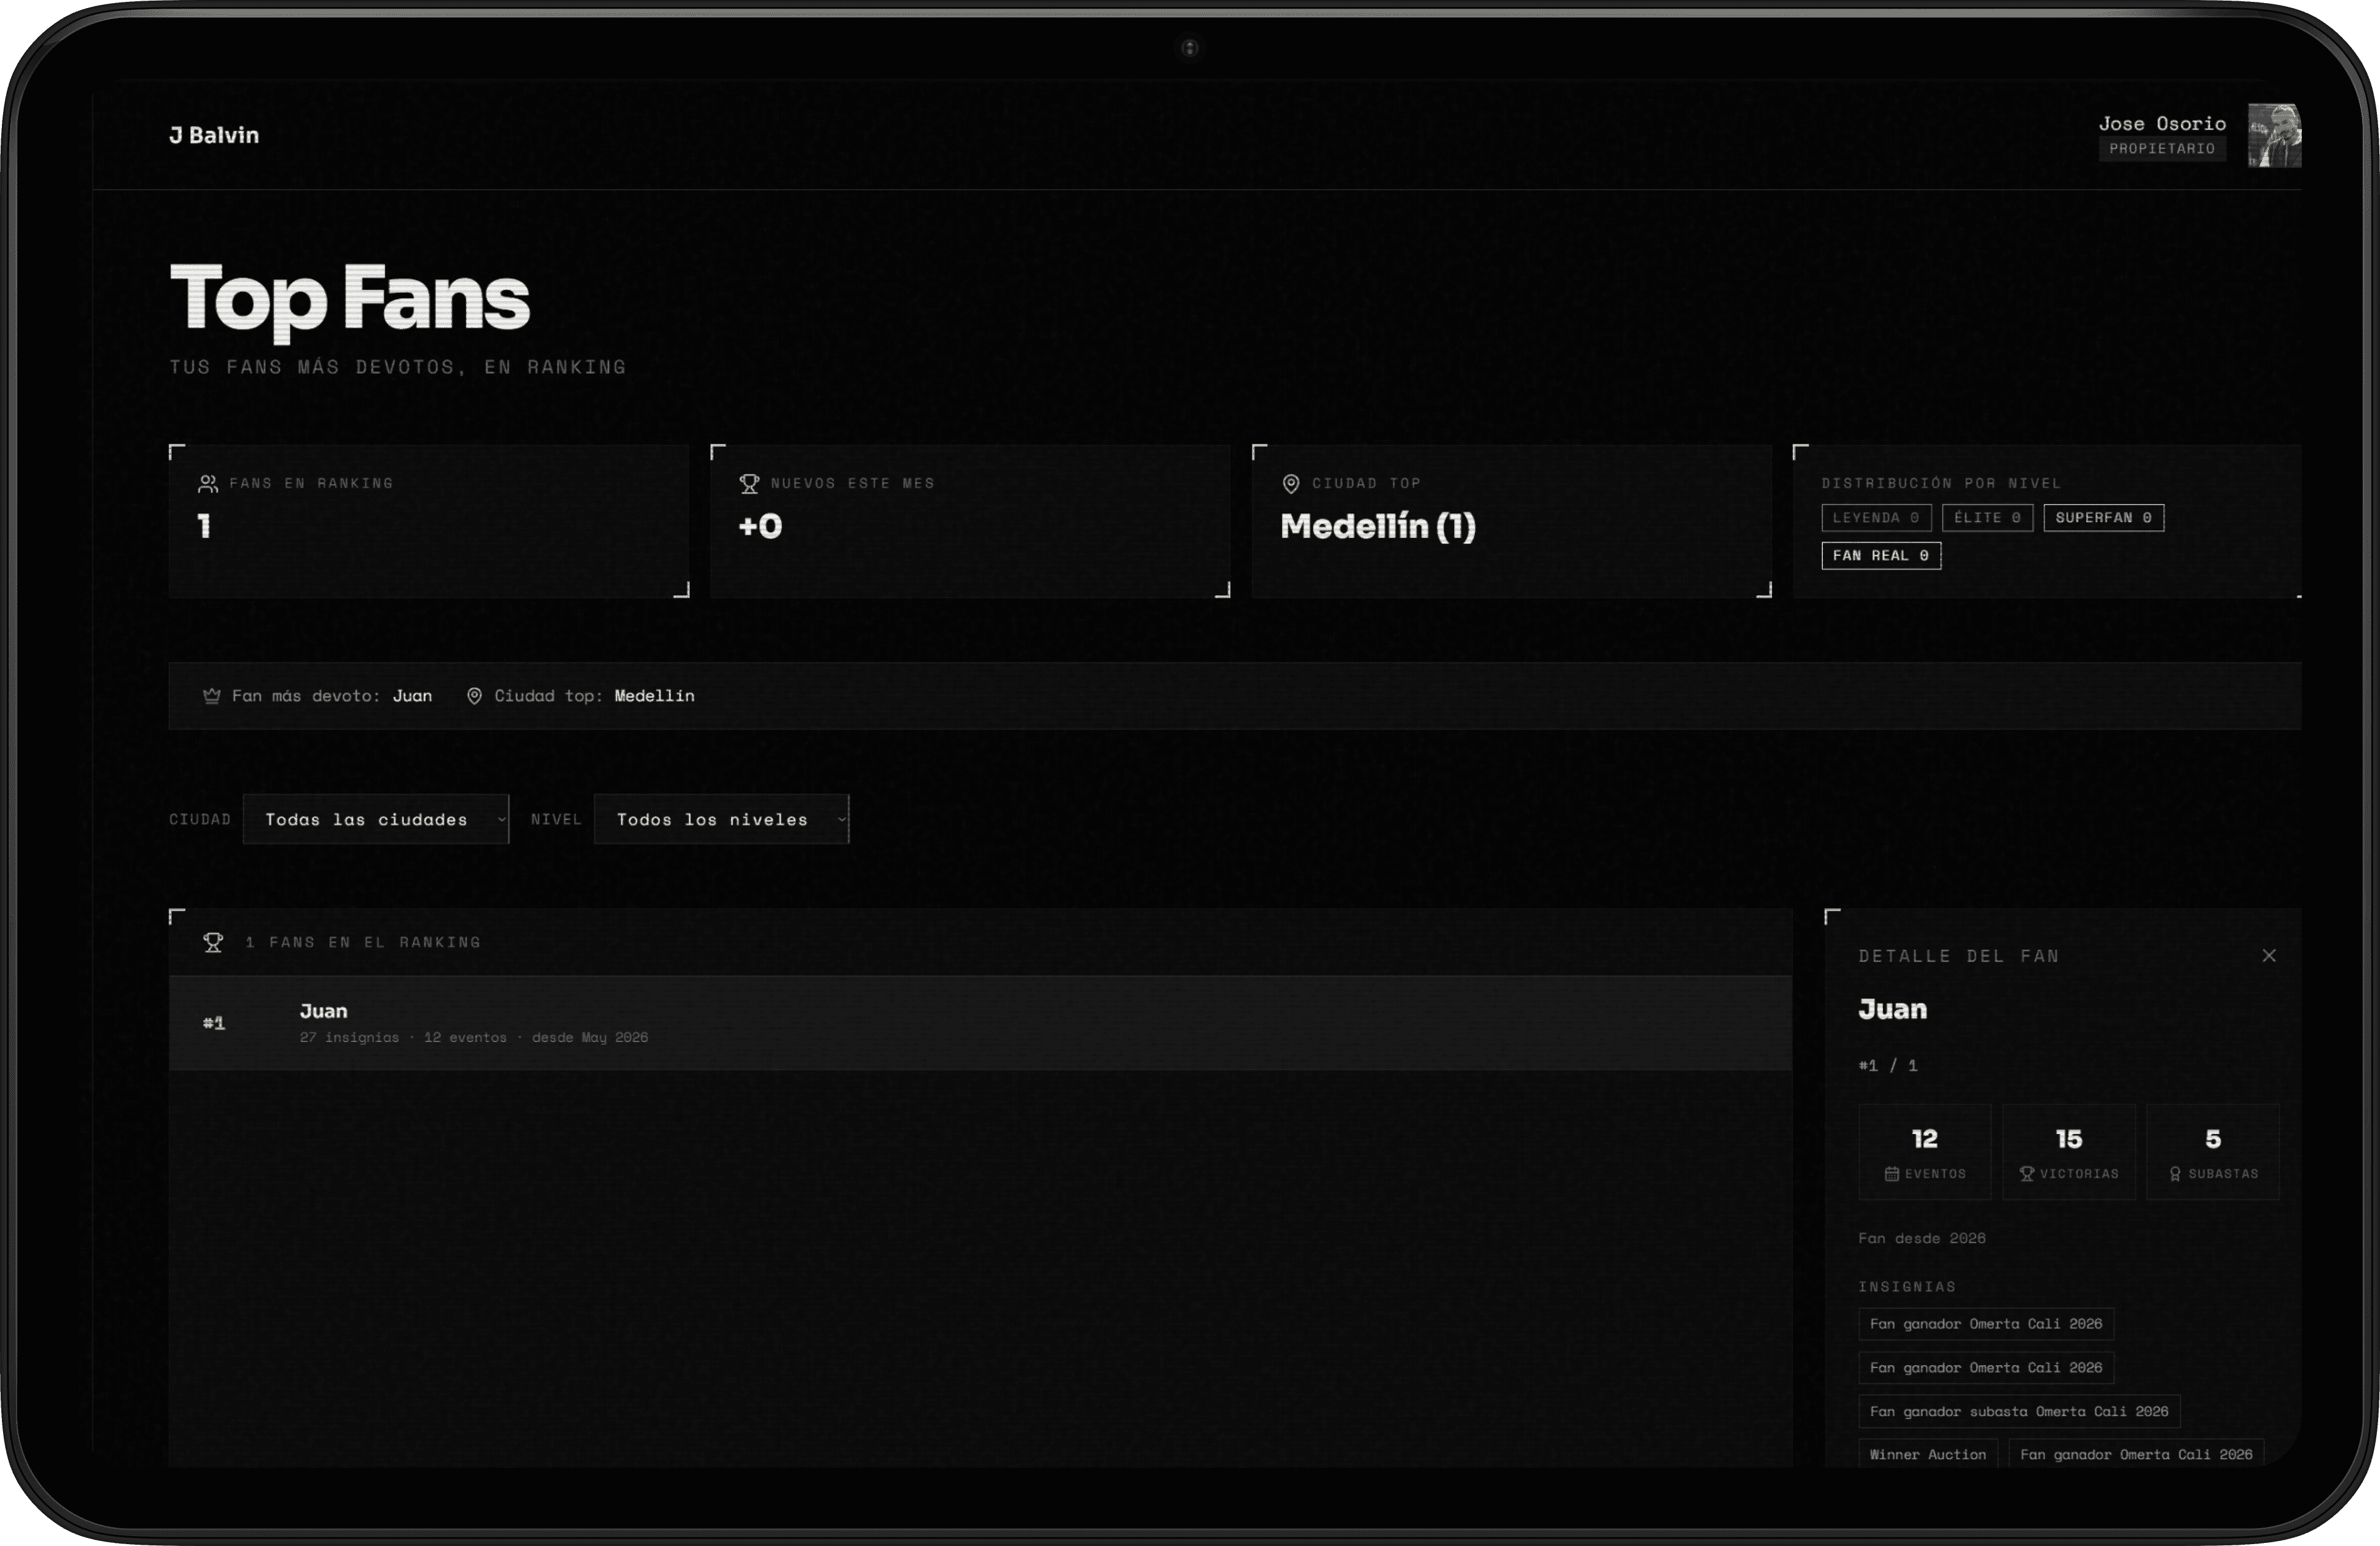
Task: Click the 1 Fans en el Ranking header
Action: pyautogui.click(x=363, y=942)
